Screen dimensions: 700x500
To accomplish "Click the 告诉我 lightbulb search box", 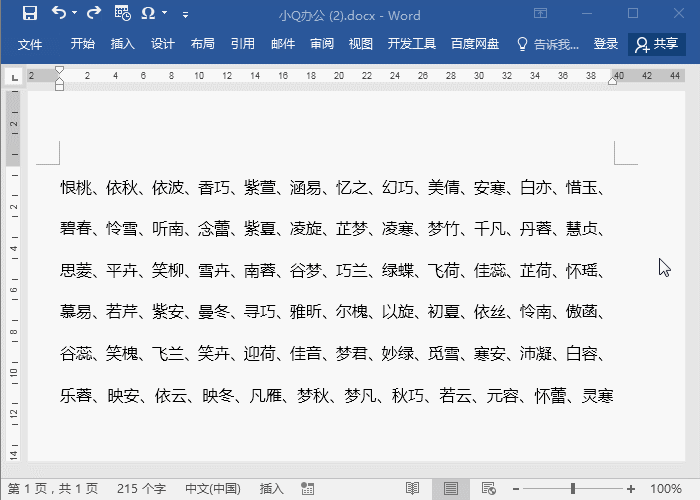I will pyautogui.click(x=547, y=44).
